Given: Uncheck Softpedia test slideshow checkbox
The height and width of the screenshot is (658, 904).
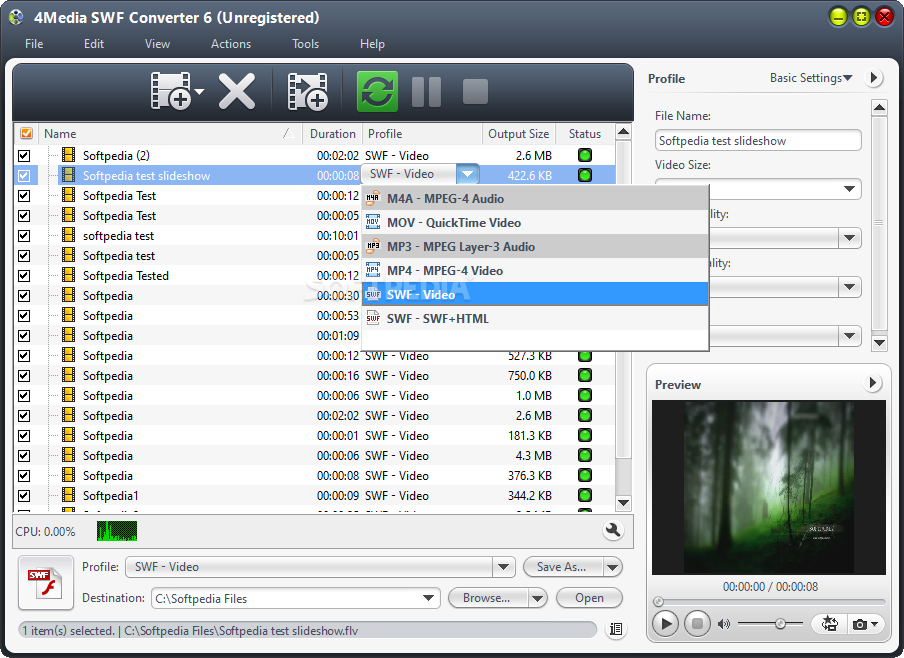Looking at the screenshot, I should (24, 175).
